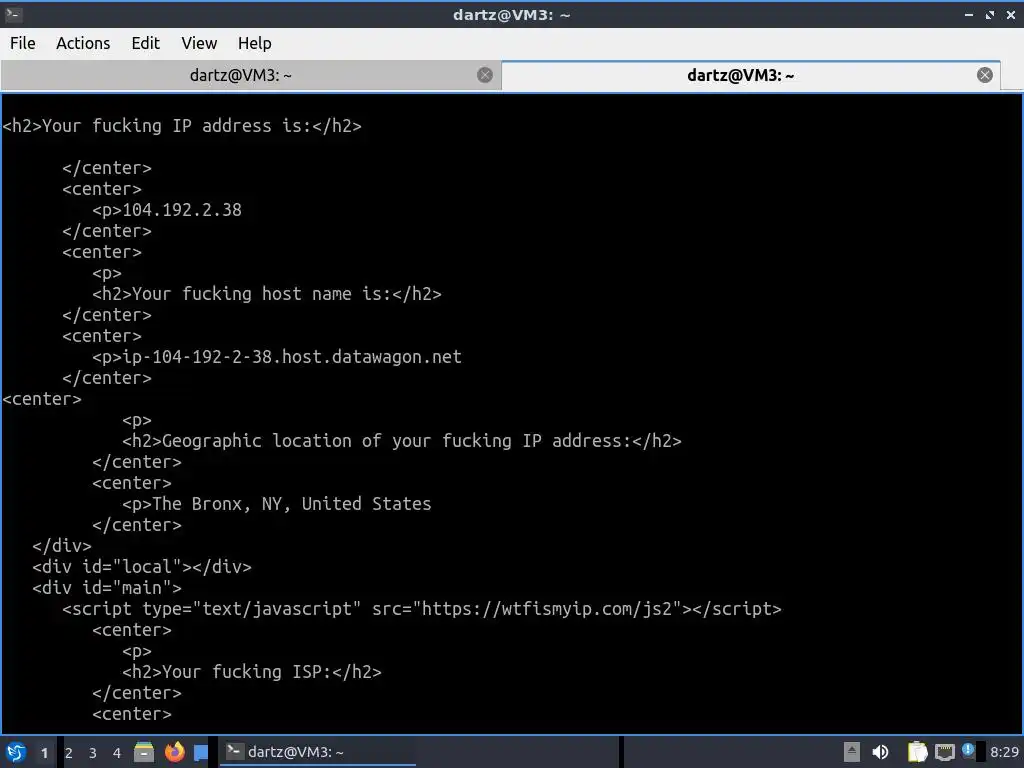The image size is (1024, 768).
Task: Select the second dartz@VM3 terminal tab
Action: 741,75
